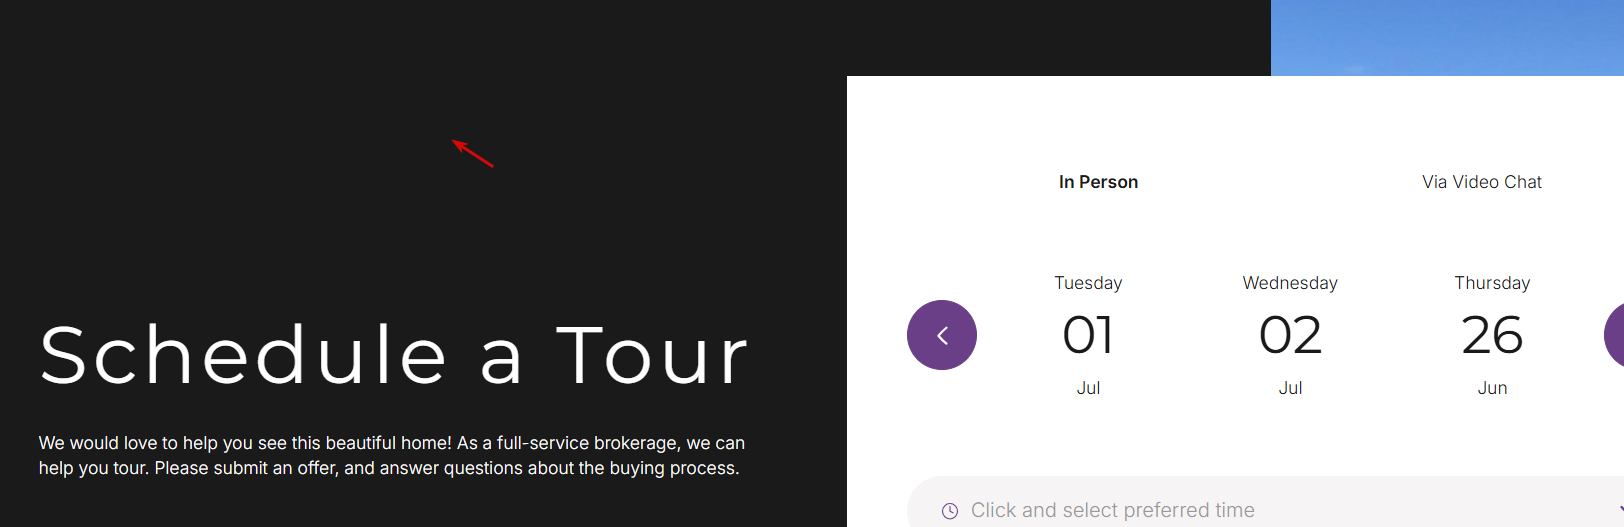The height and width of the screenshot is (527, 1624).
Task: Choose Wednesday 02 Jul as tour date
Action: point(1290,335)
